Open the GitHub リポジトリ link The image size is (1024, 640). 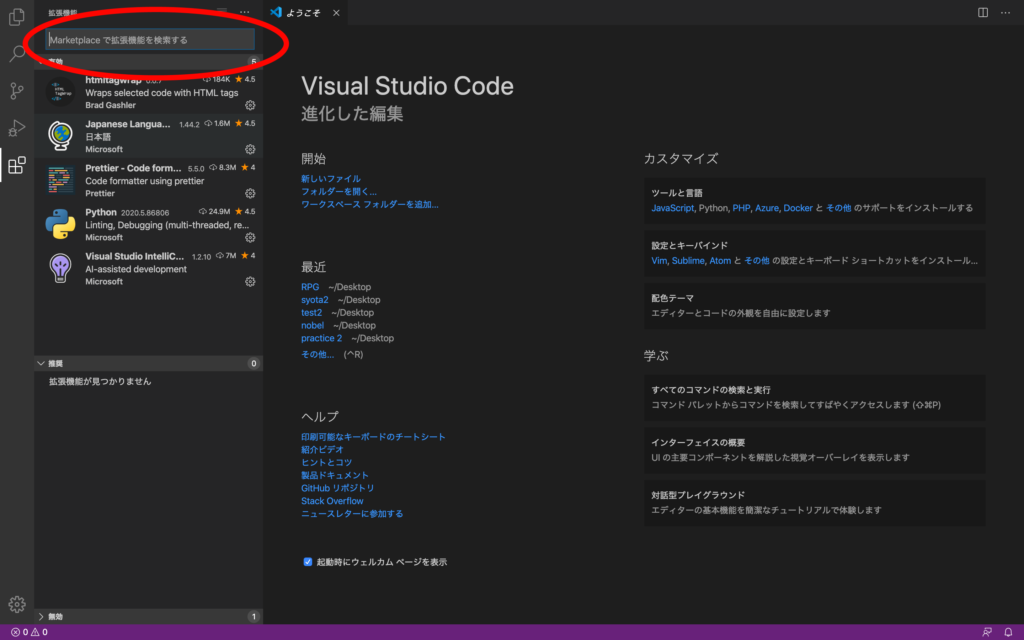click(x=338, y=488)
